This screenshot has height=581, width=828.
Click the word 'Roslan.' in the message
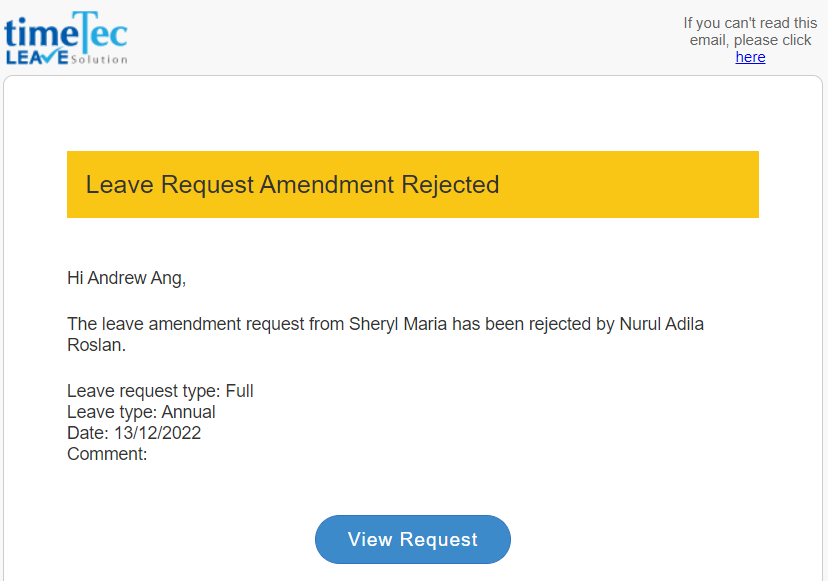(96, 345)
